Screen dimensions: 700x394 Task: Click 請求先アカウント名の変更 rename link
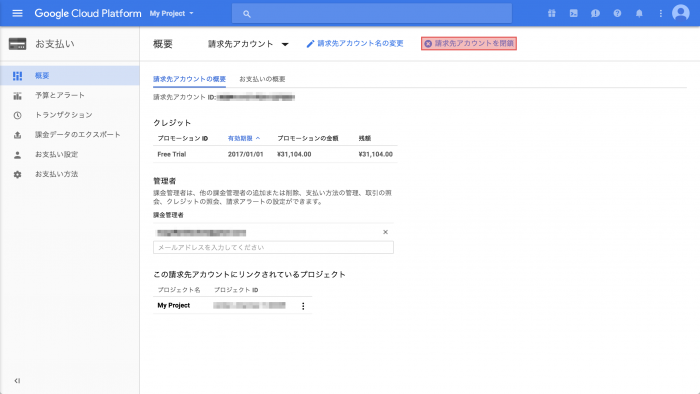pyautogui.click(x=360, y=43)
